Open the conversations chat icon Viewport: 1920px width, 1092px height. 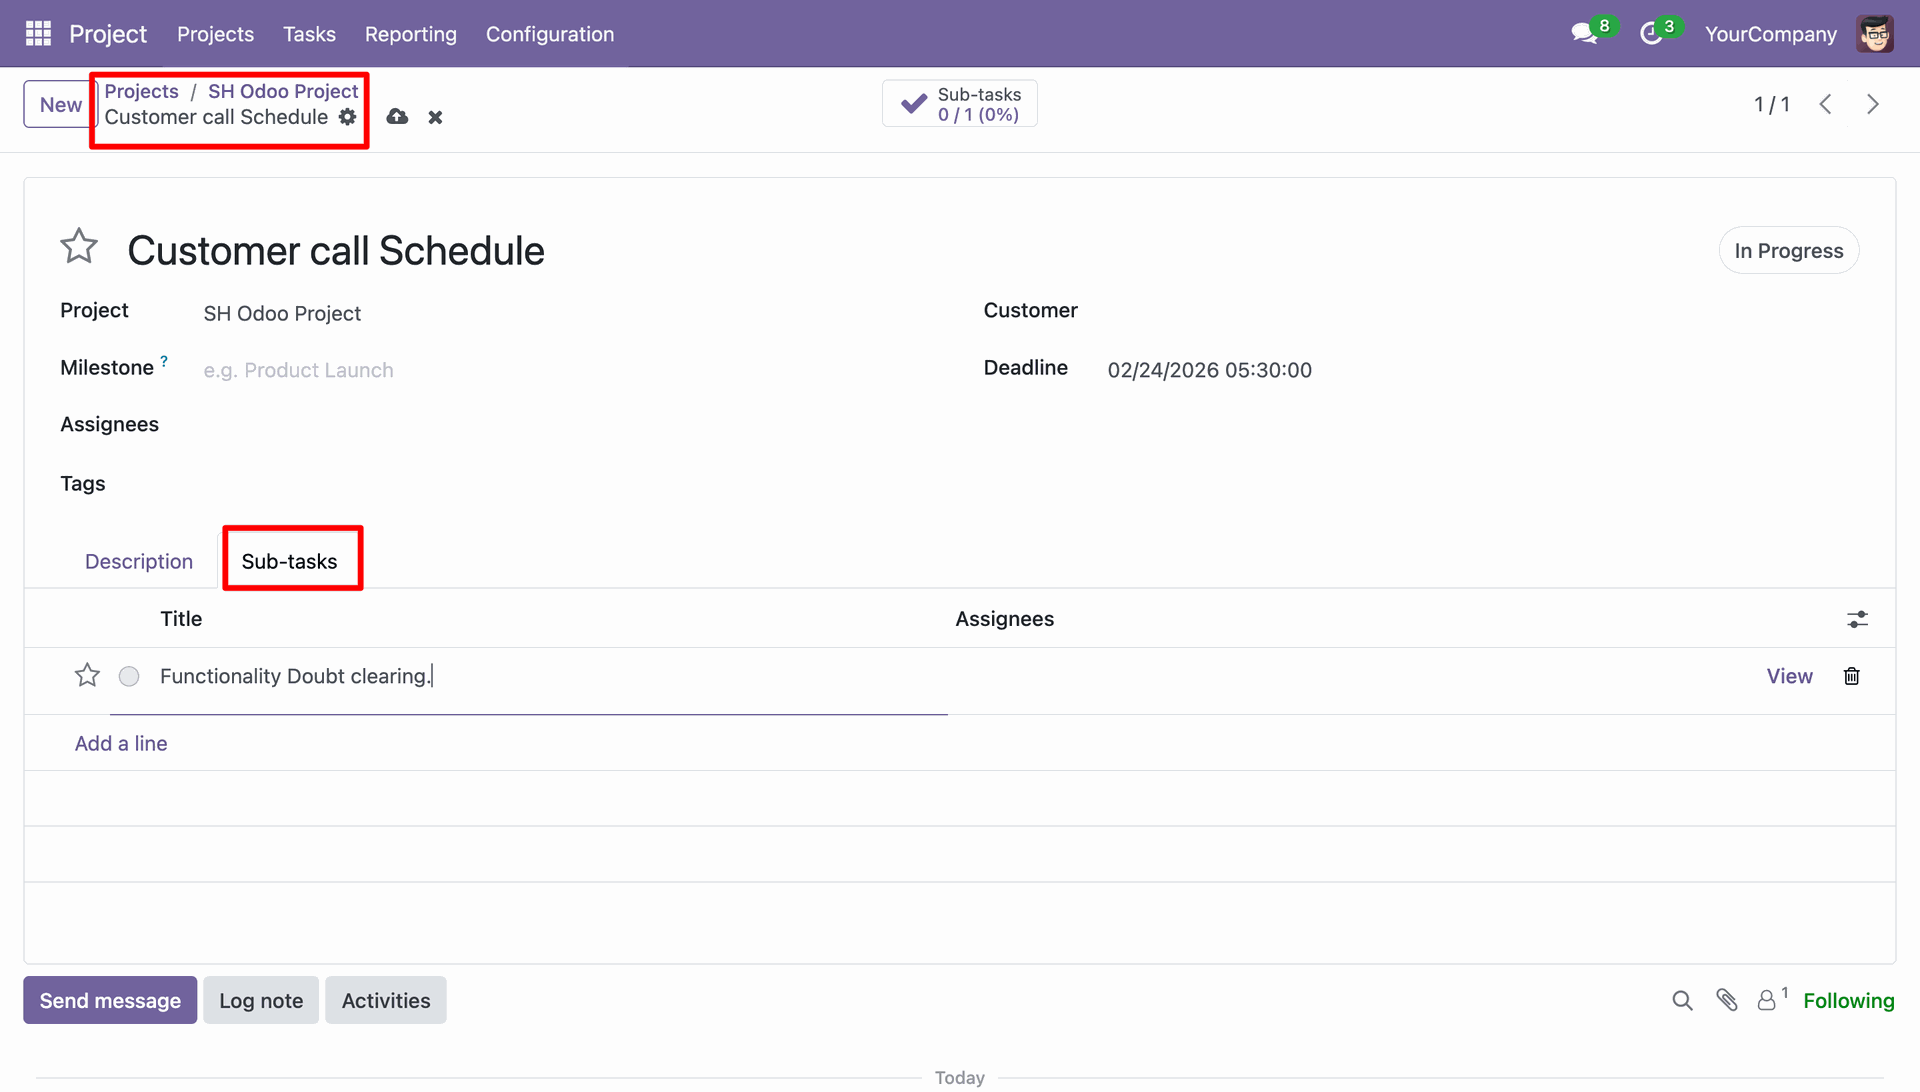click(x=1584, y=34)
